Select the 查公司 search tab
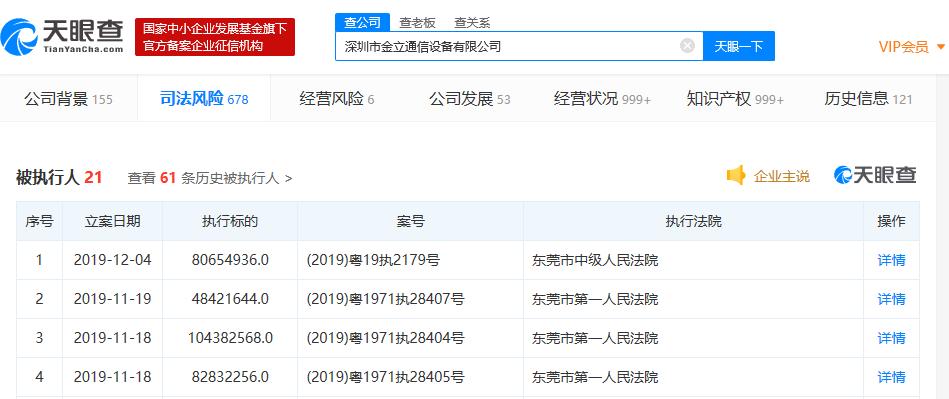The width and height of the screenshot is (949, 399). pos(363,22)
